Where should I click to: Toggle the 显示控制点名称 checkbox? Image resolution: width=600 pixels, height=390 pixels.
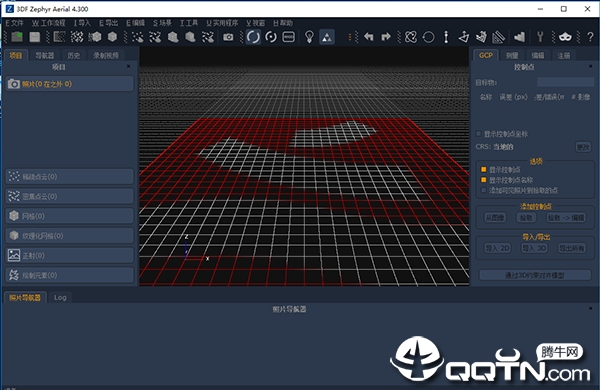484,180
